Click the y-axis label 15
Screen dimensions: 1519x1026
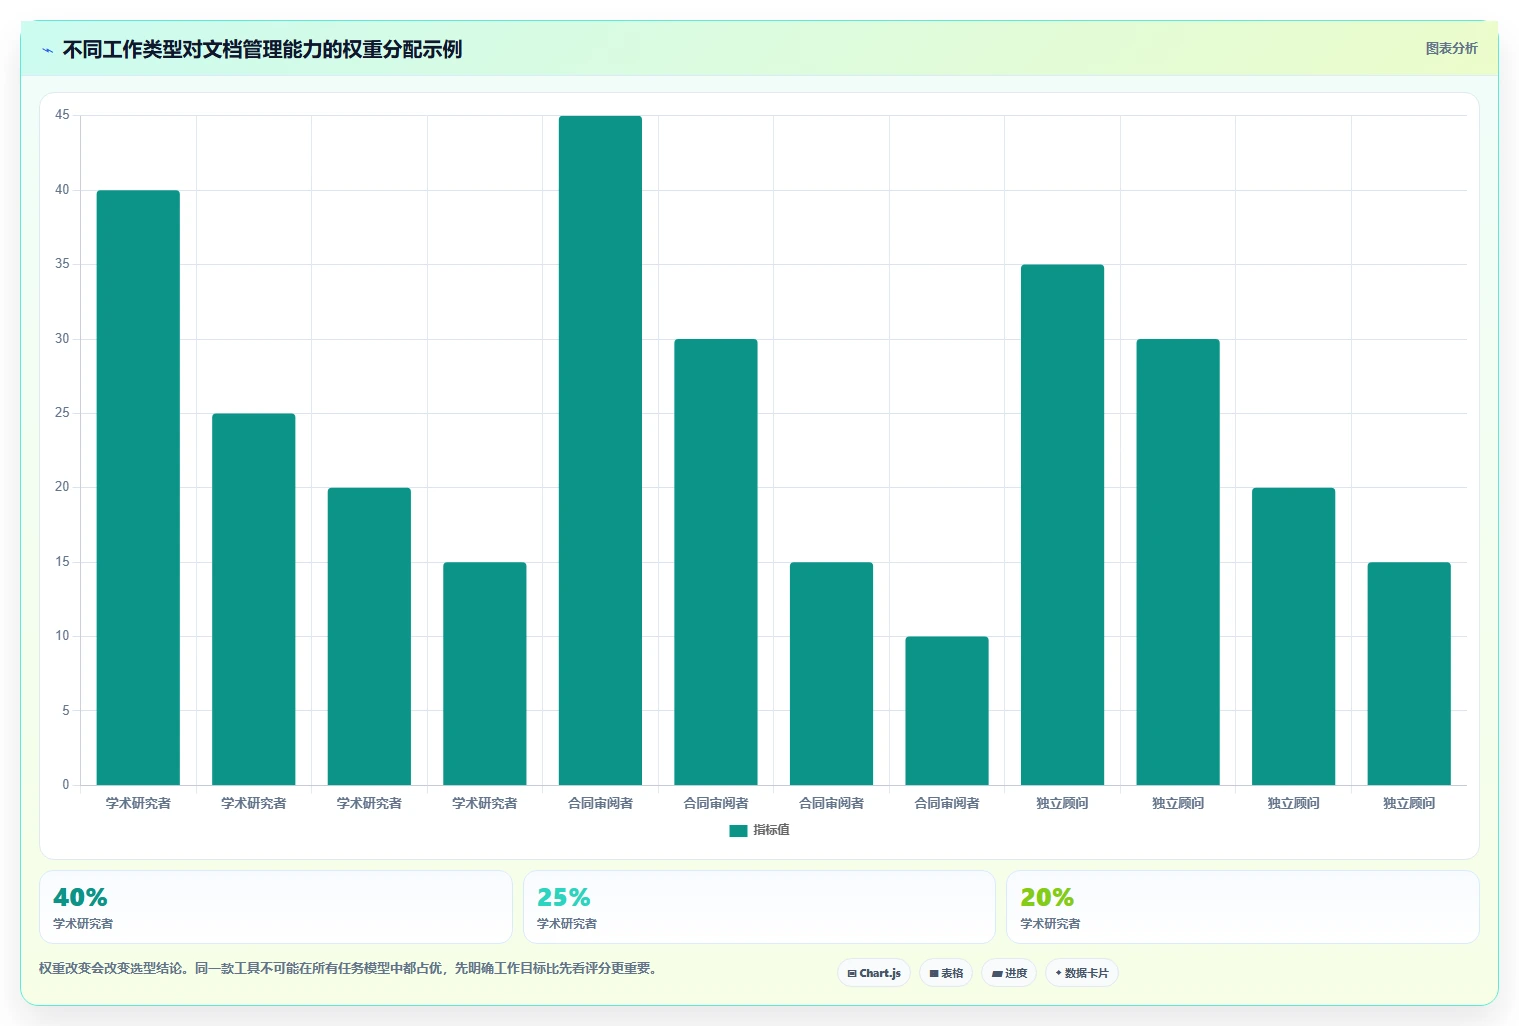tap(62, 562)
